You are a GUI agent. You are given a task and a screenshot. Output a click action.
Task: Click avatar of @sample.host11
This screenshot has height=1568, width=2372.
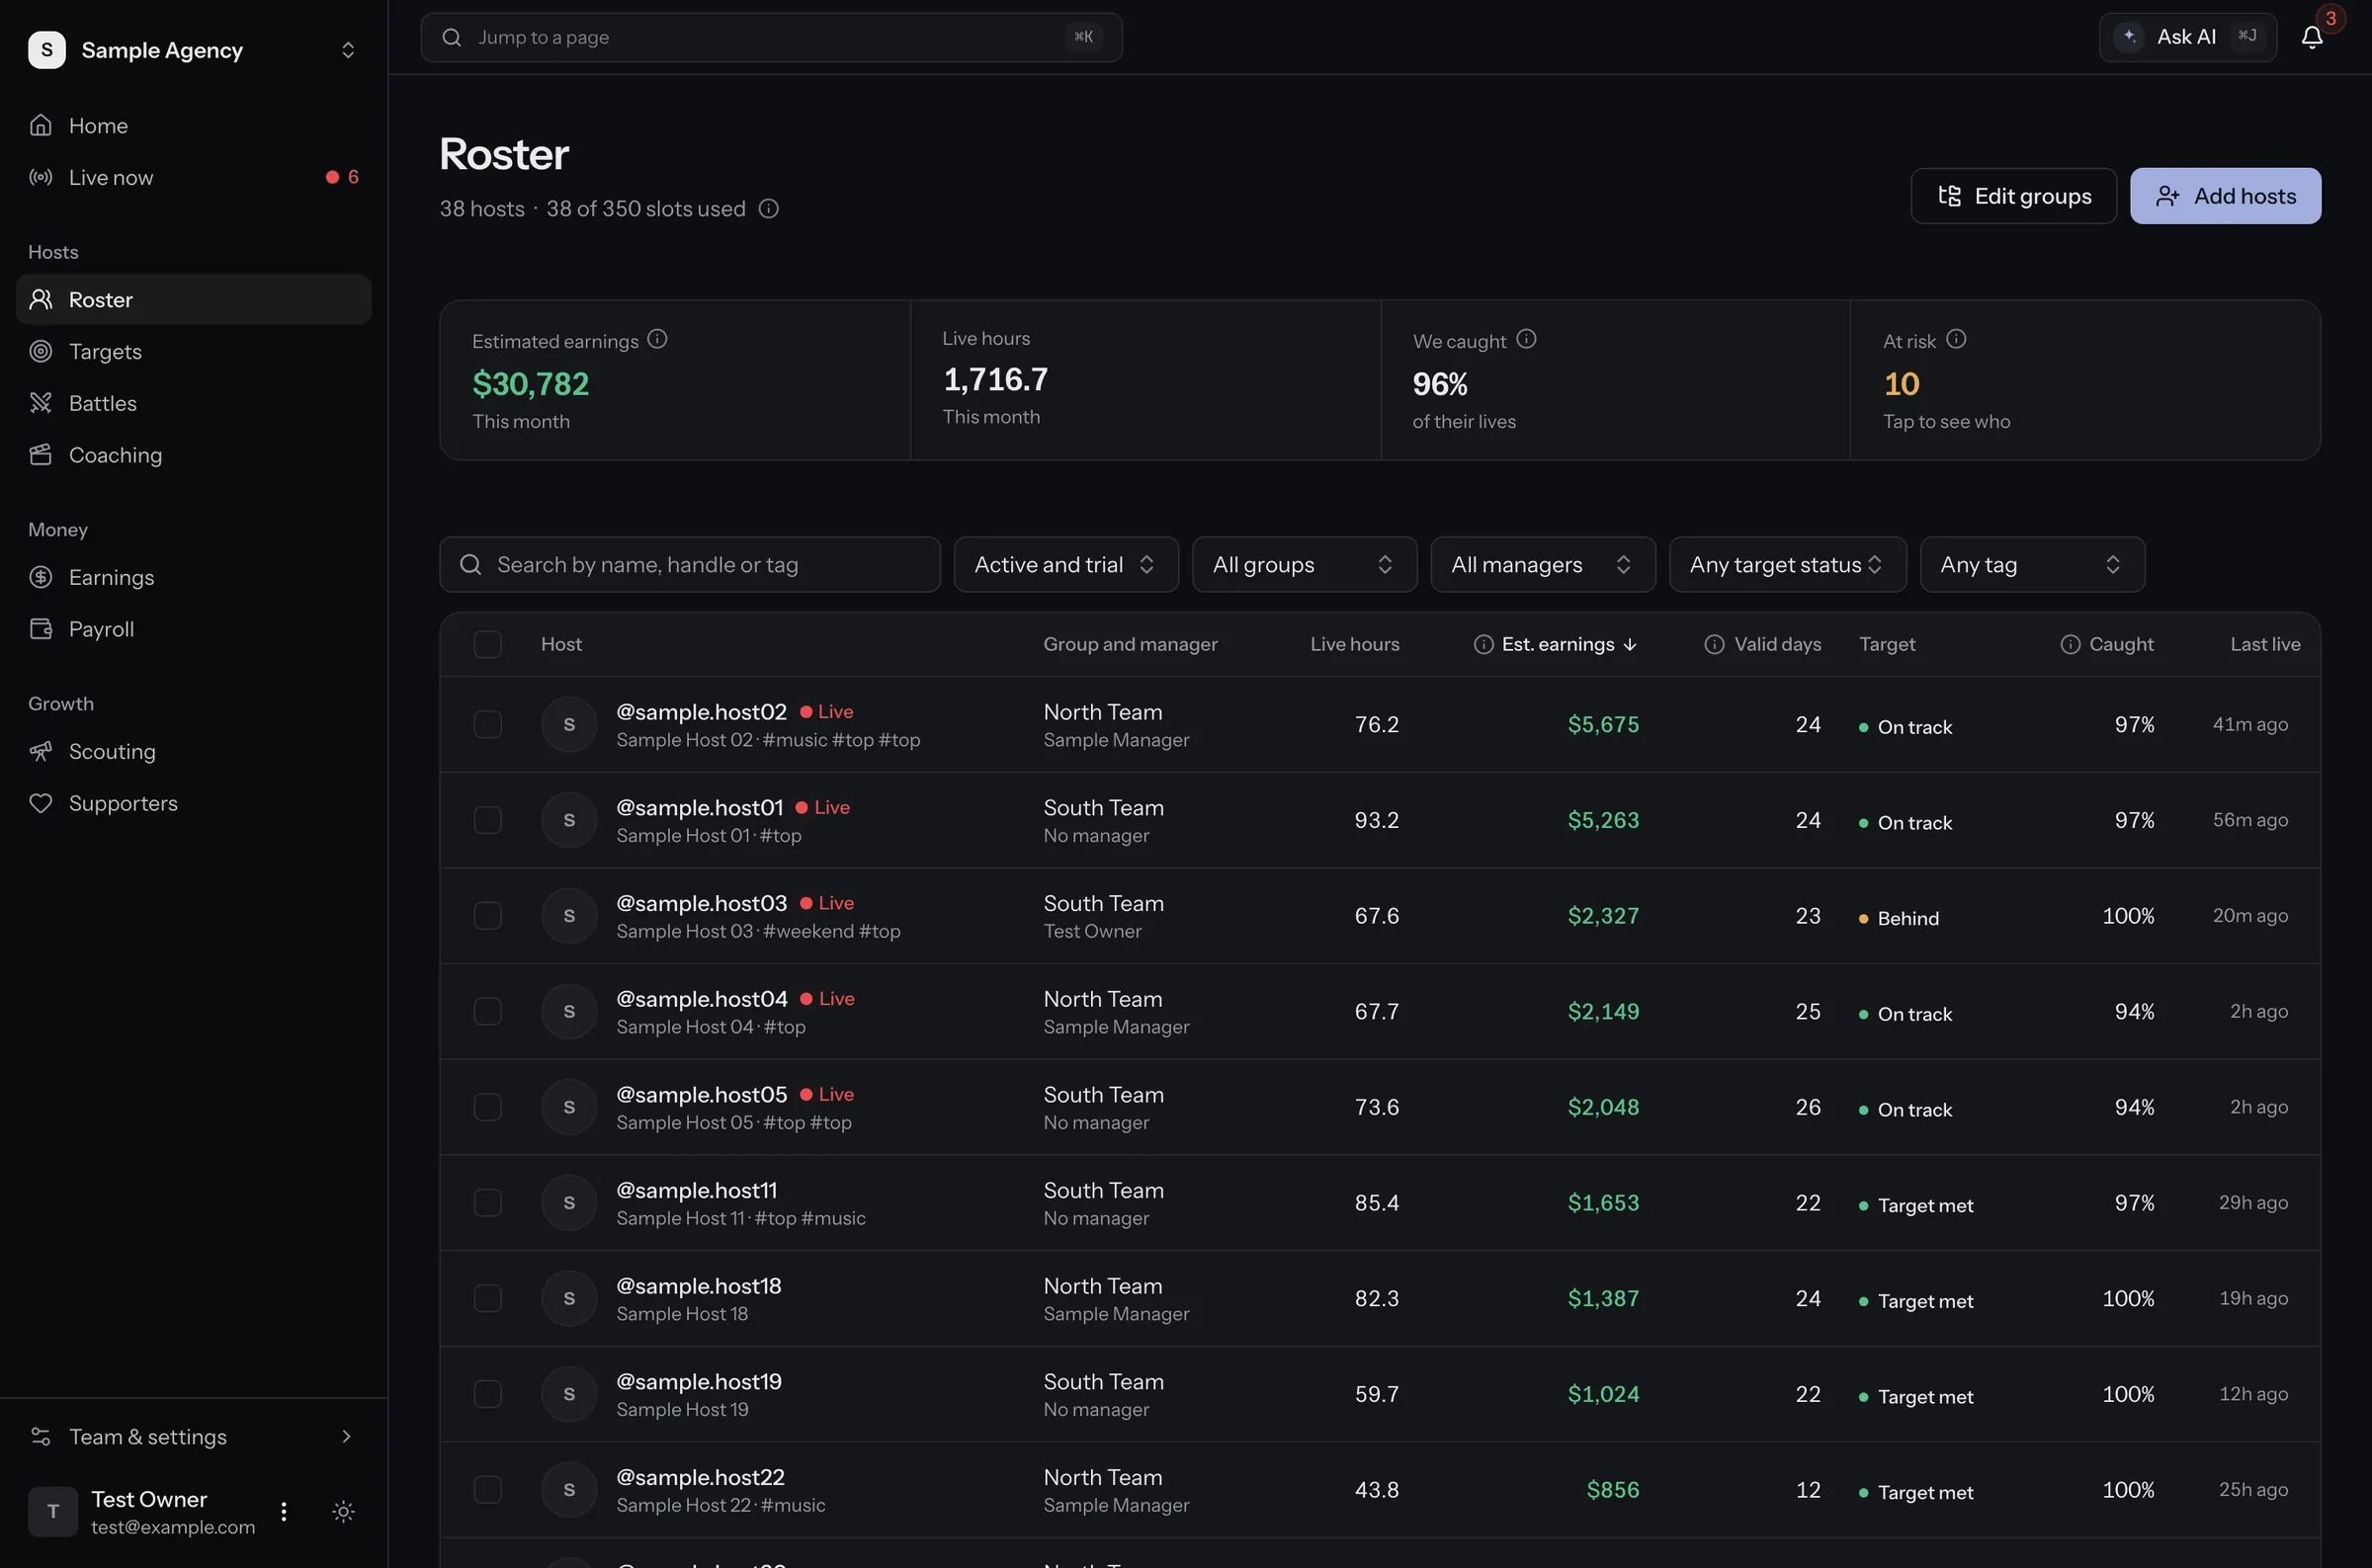(x=569, y=1202)
